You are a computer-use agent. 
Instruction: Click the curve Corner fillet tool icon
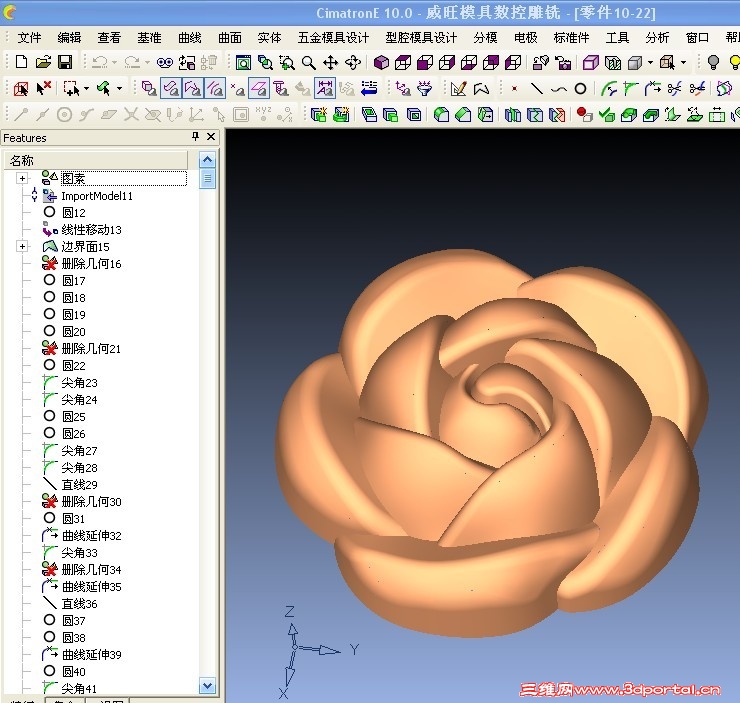pos(631,88)
